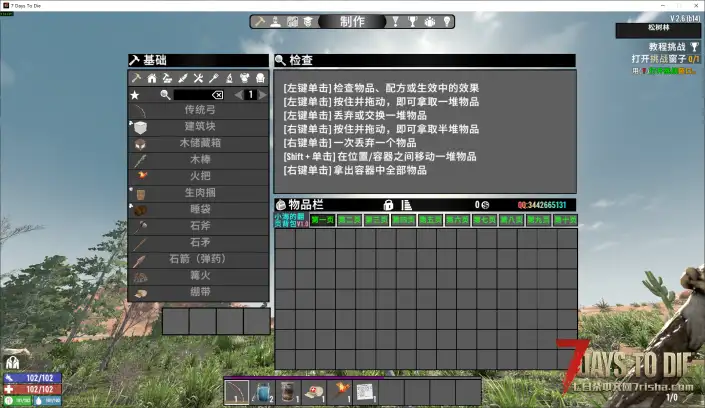Select the blue water jar toolbelt item

click(263, 392)
